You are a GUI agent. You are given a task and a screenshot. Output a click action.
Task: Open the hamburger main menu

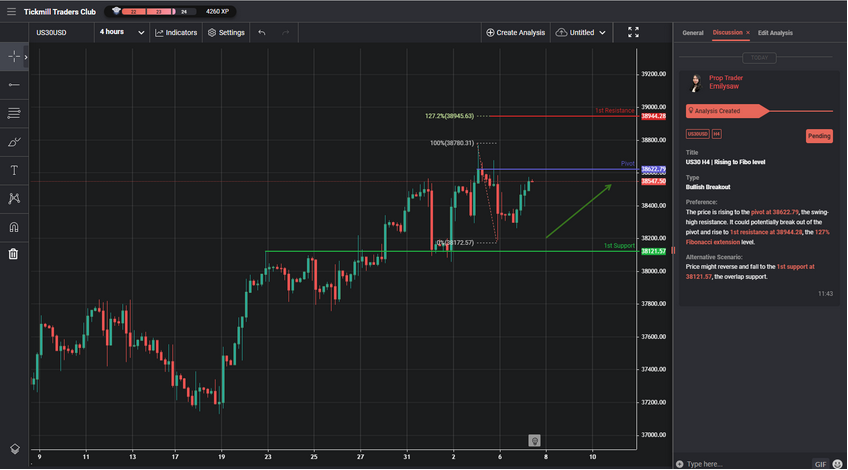[11, 11]
